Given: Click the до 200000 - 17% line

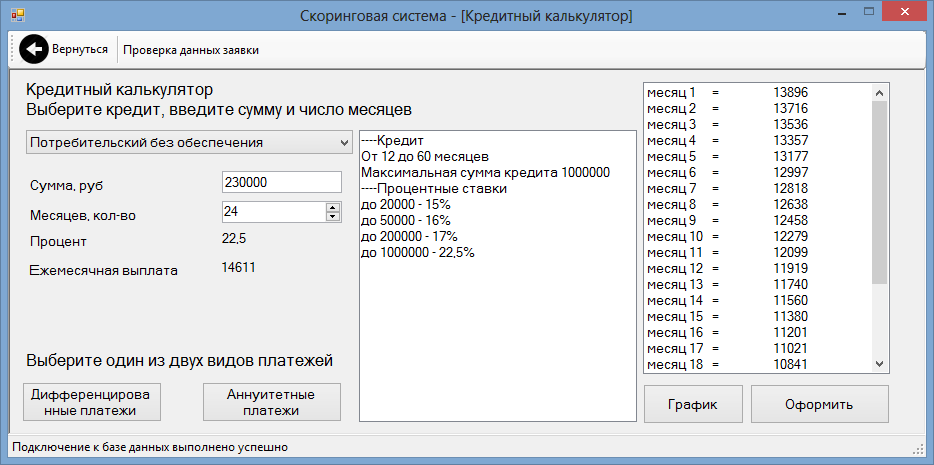Looking at the screenshot, I should (409, 237).
